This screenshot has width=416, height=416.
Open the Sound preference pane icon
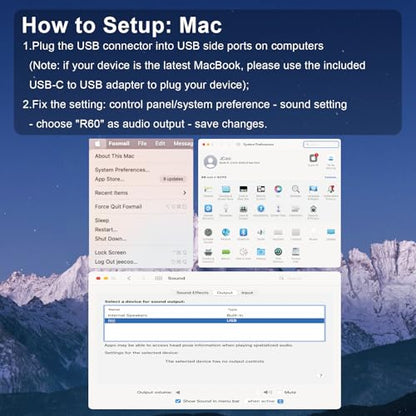click(261, 232)
